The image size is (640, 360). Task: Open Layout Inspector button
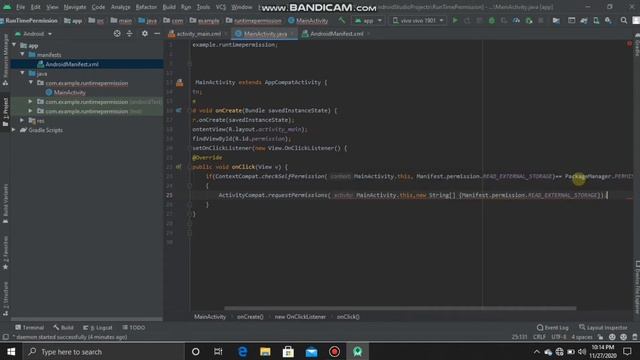click(x=603, y=327)
